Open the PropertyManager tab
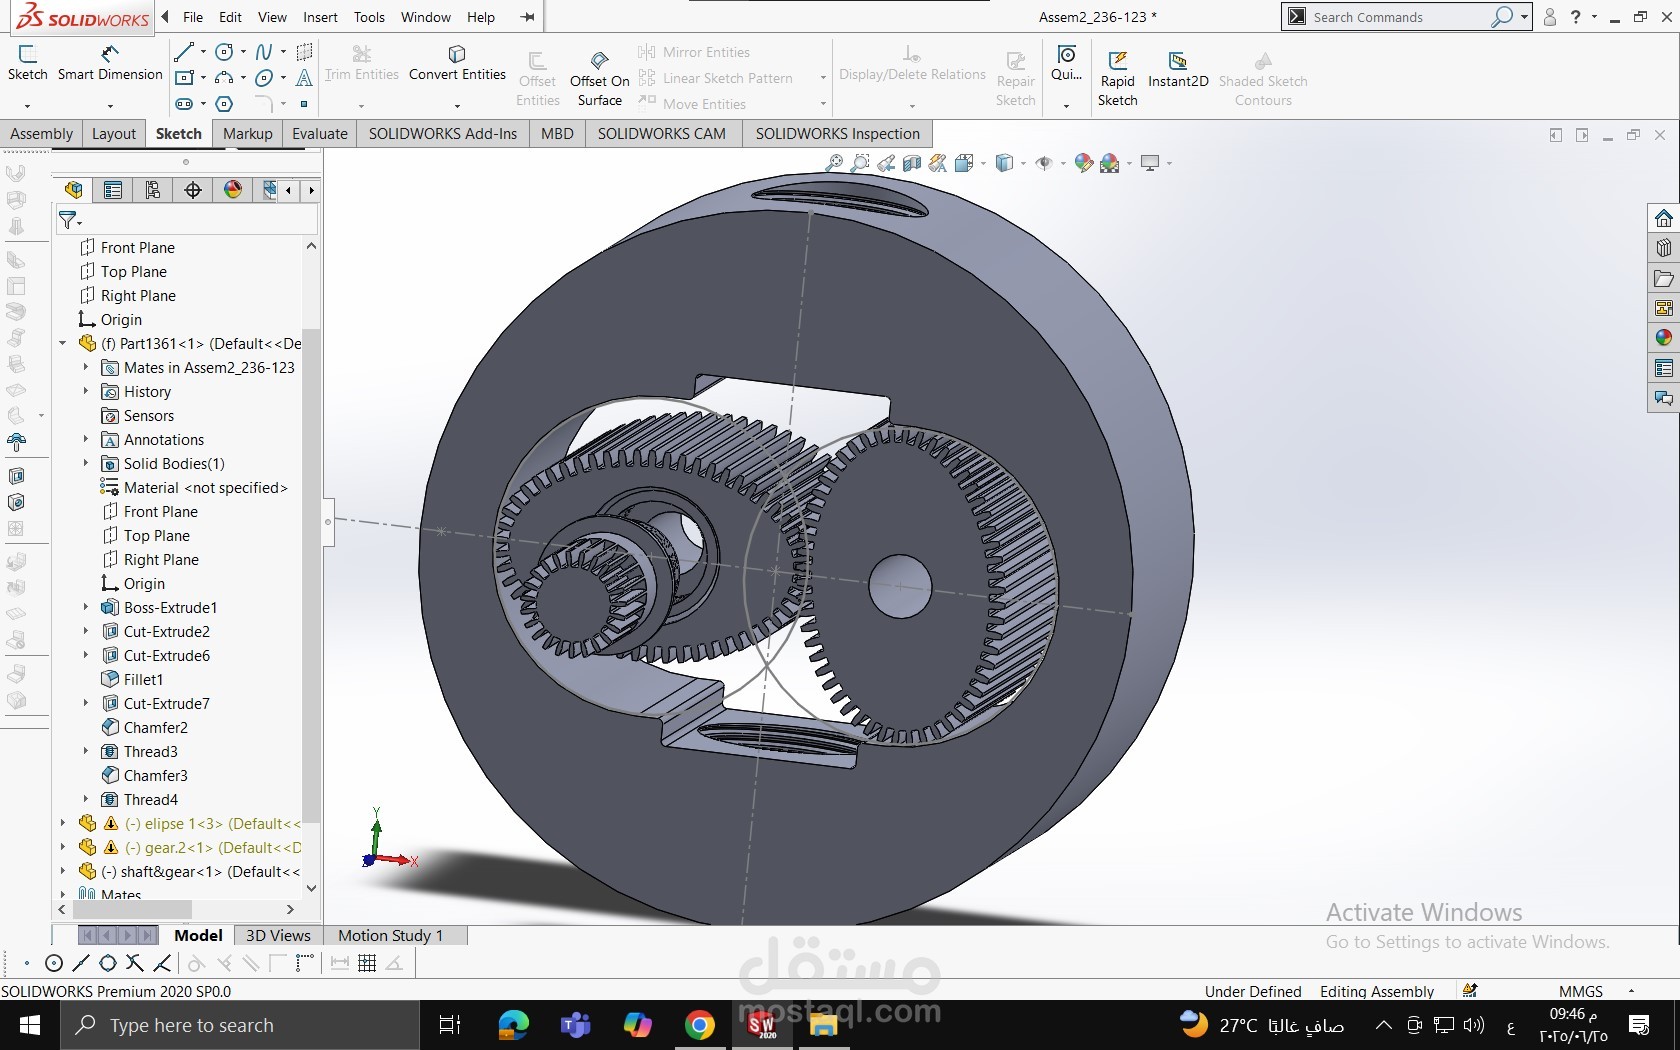Viewport: 1680px width, 1050px height. tap(113, 190)
